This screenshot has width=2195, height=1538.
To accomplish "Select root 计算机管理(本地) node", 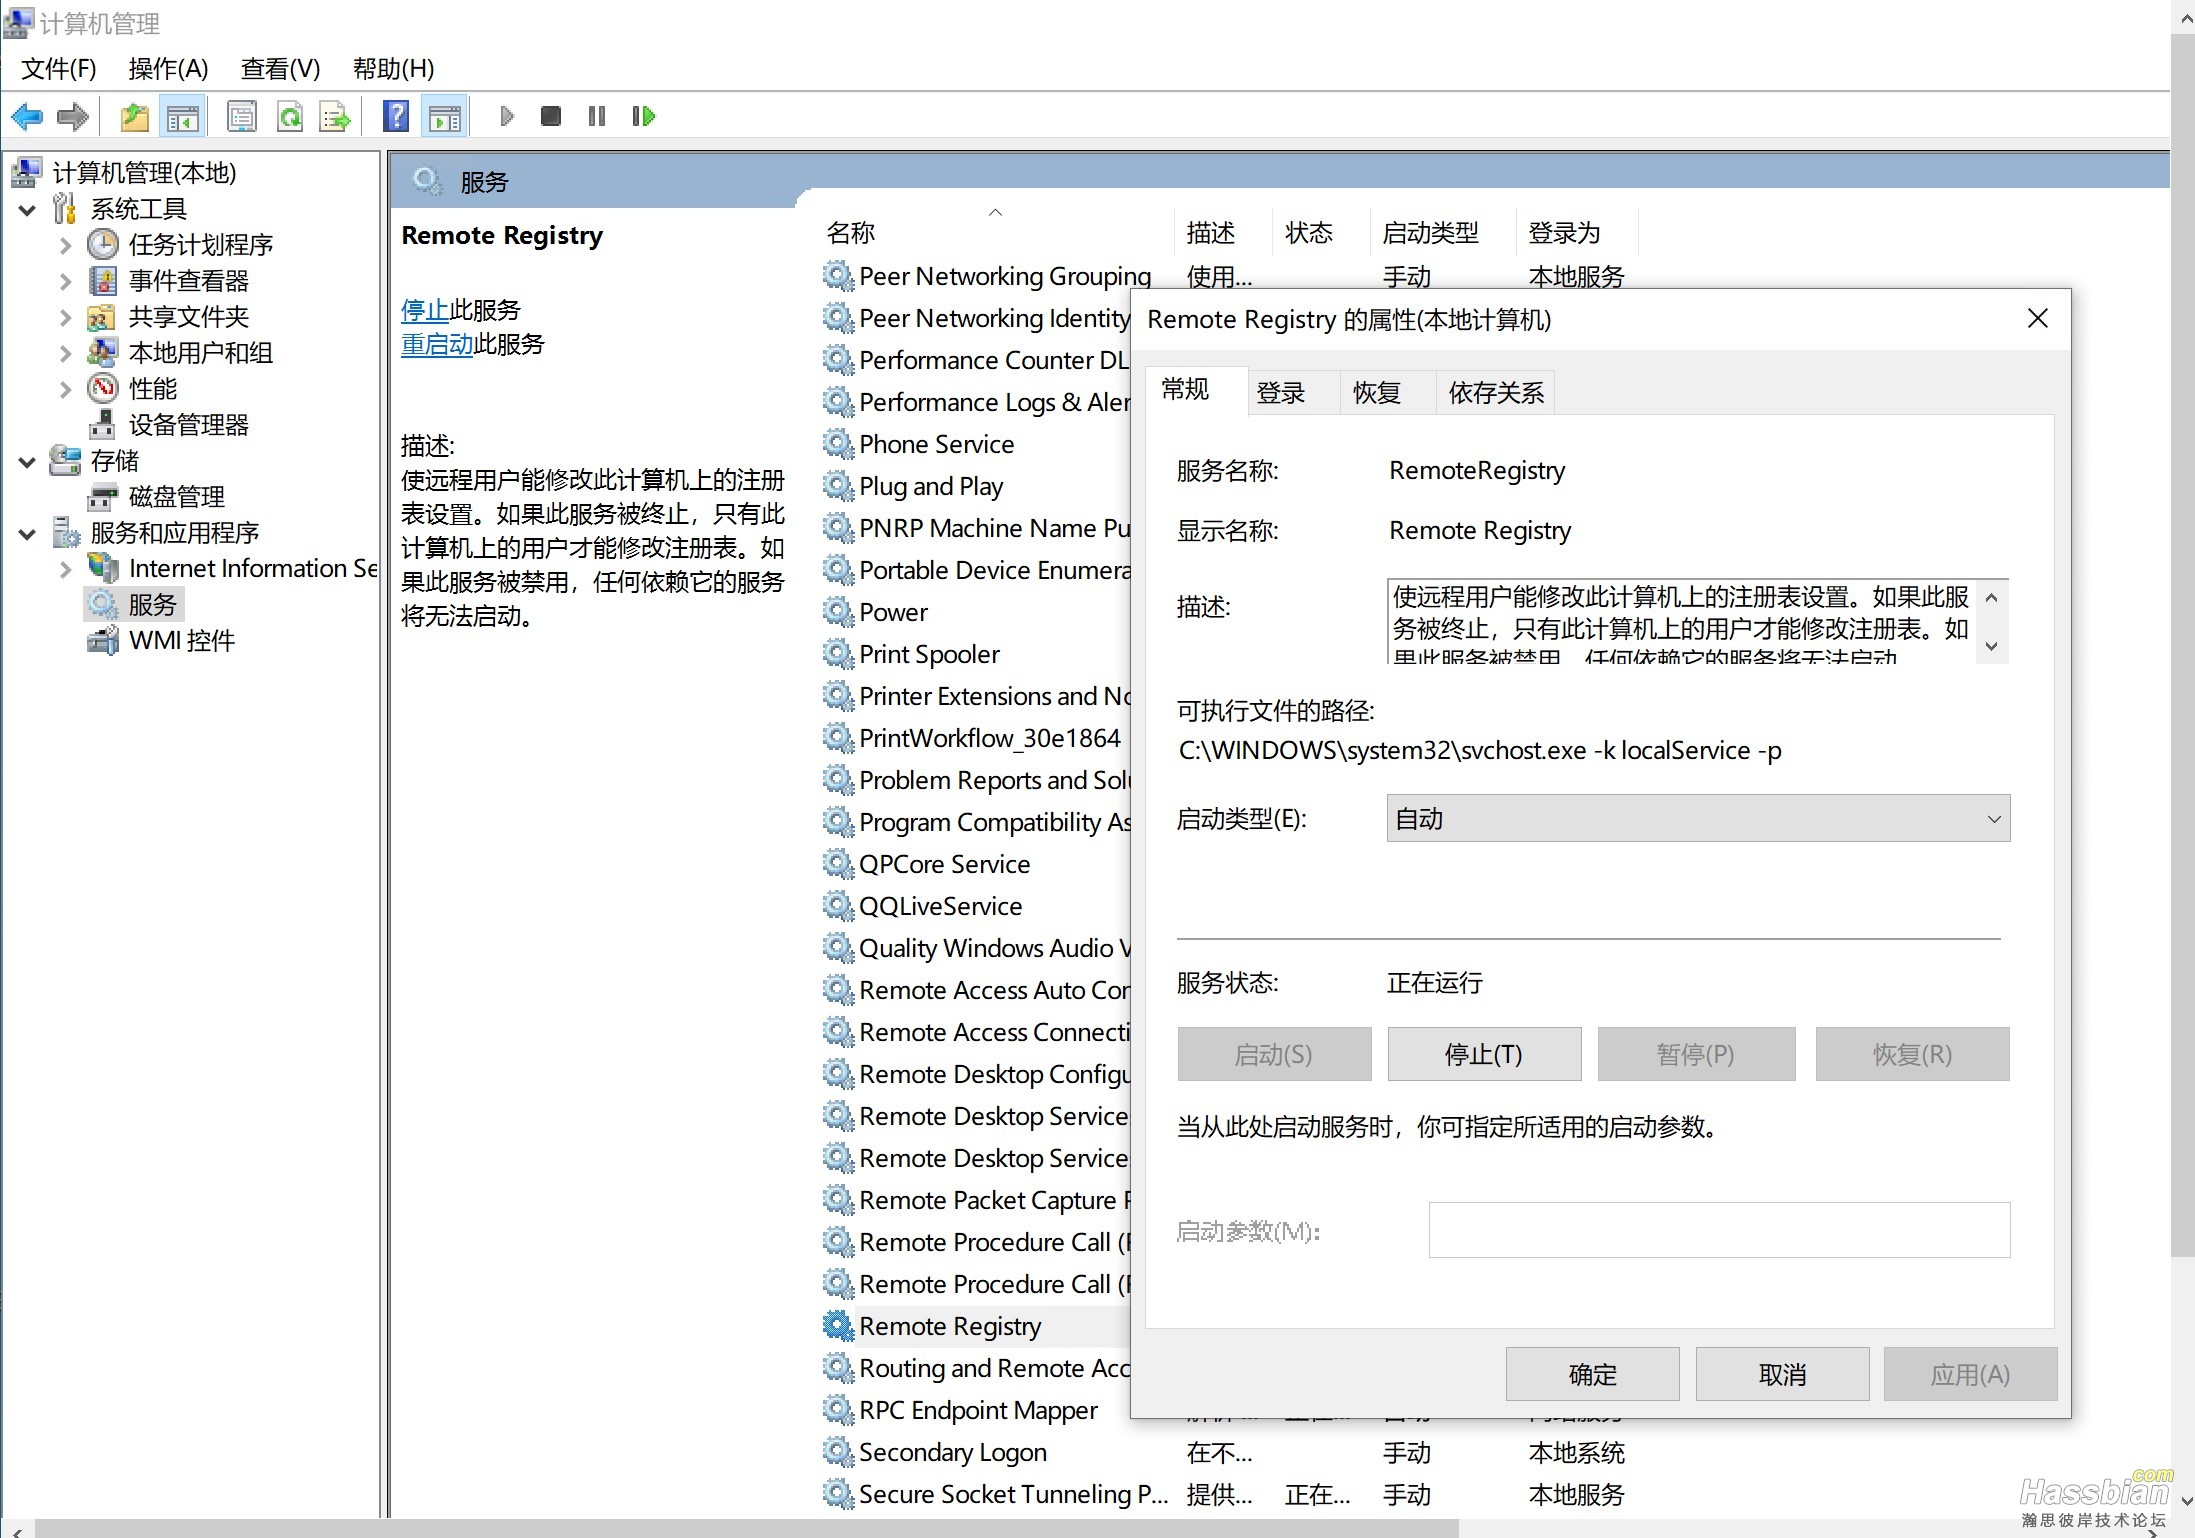I will pos(144,173).
